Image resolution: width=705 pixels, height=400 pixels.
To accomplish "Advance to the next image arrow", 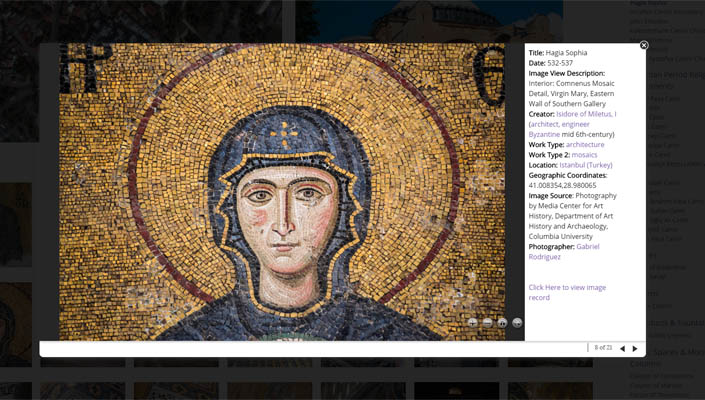I will [635, 348].
